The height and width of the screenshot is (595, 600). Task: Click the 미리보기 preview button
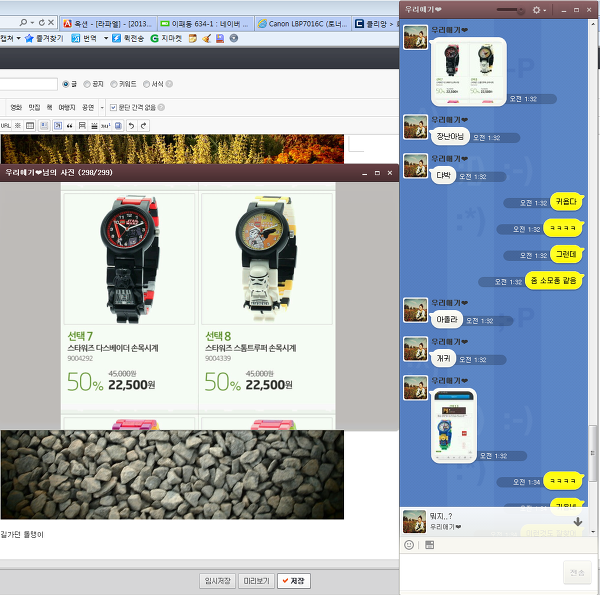pyautogui.click(x=256, y=581)
